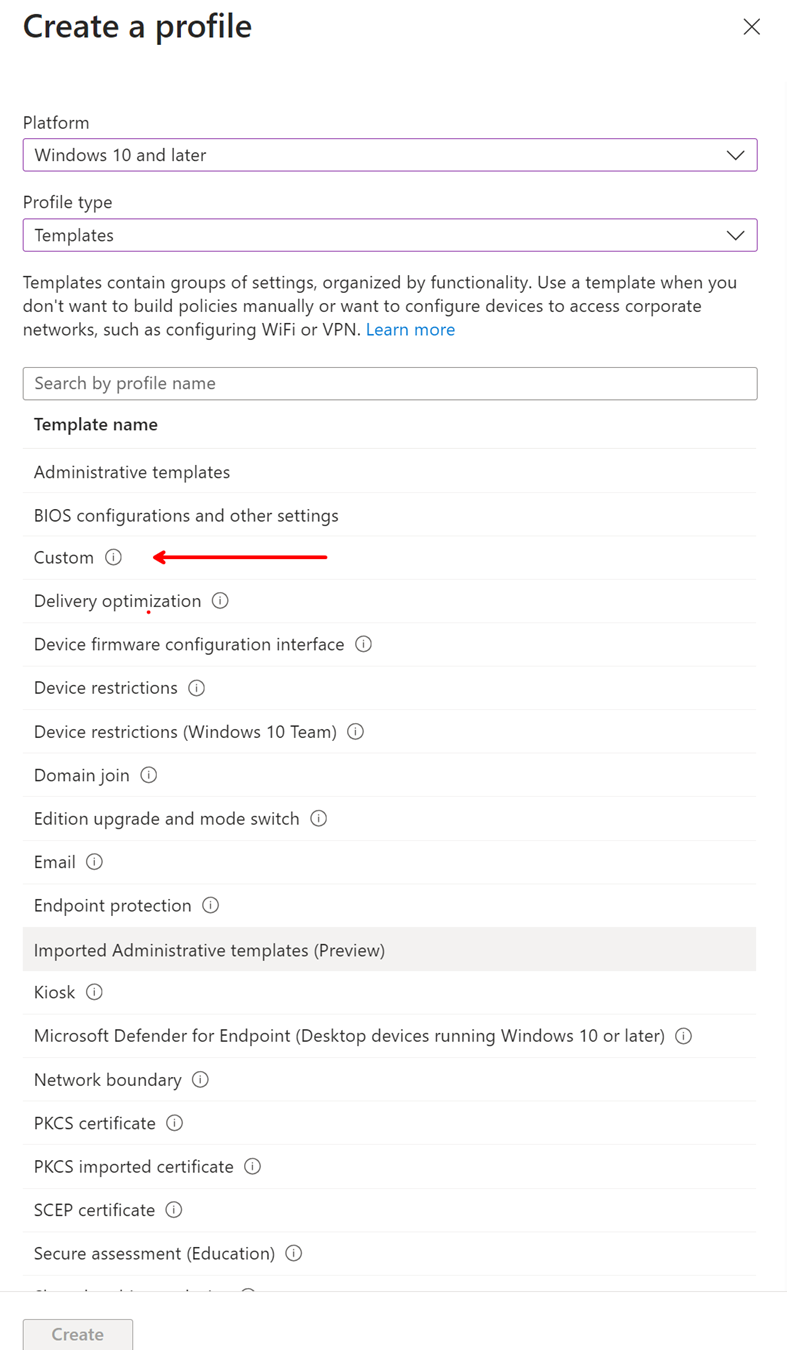
Task: Click info icon beside Custom template
Action: [114, 557]
